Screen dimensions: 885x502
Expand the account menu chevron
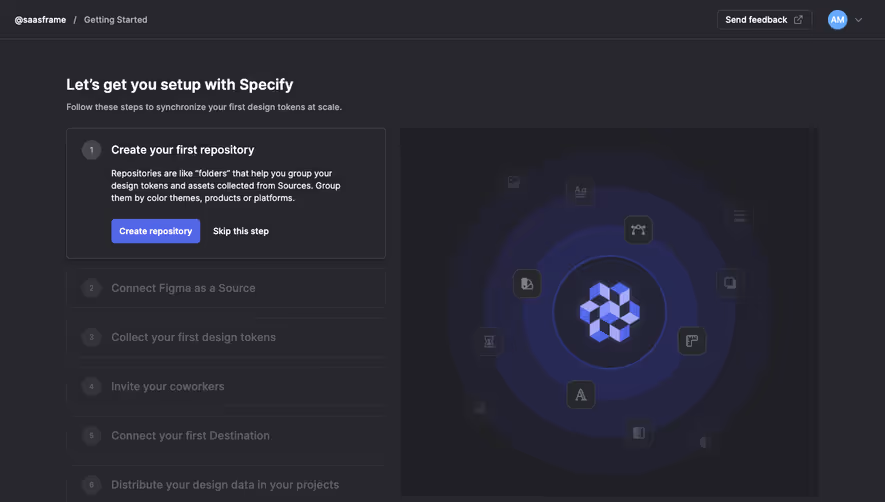click(858, 20)
